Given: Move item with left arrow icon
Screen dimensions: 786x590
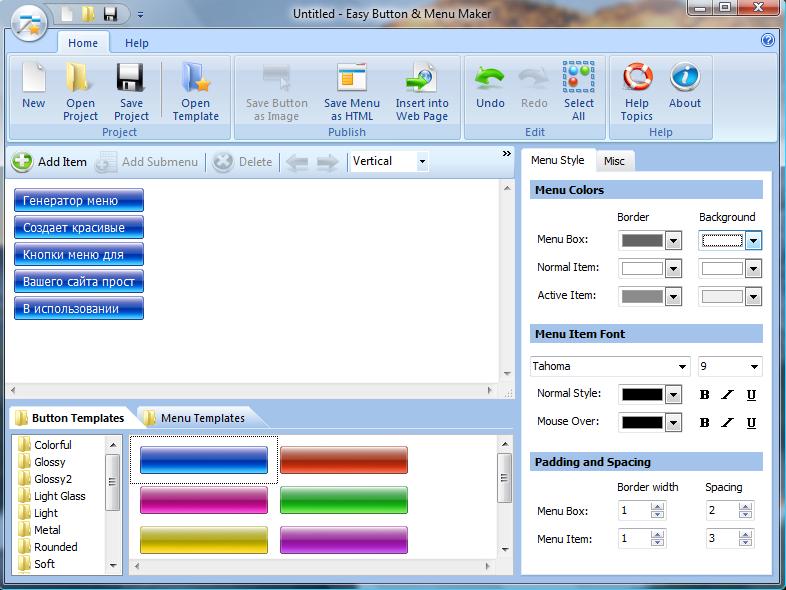Looking at the screenshot, I should pyautogui.click(x=297, y=162).
